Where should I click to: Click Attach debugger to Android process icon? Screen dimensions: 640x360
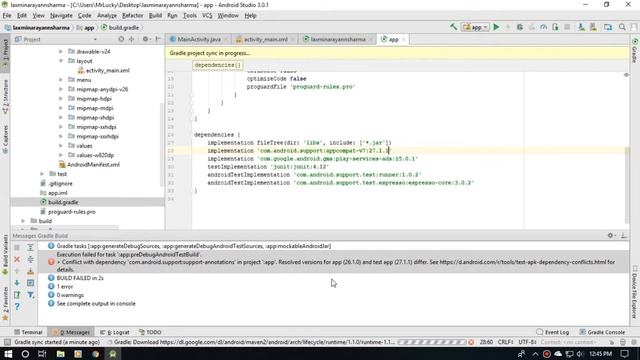tap(555, 27)
